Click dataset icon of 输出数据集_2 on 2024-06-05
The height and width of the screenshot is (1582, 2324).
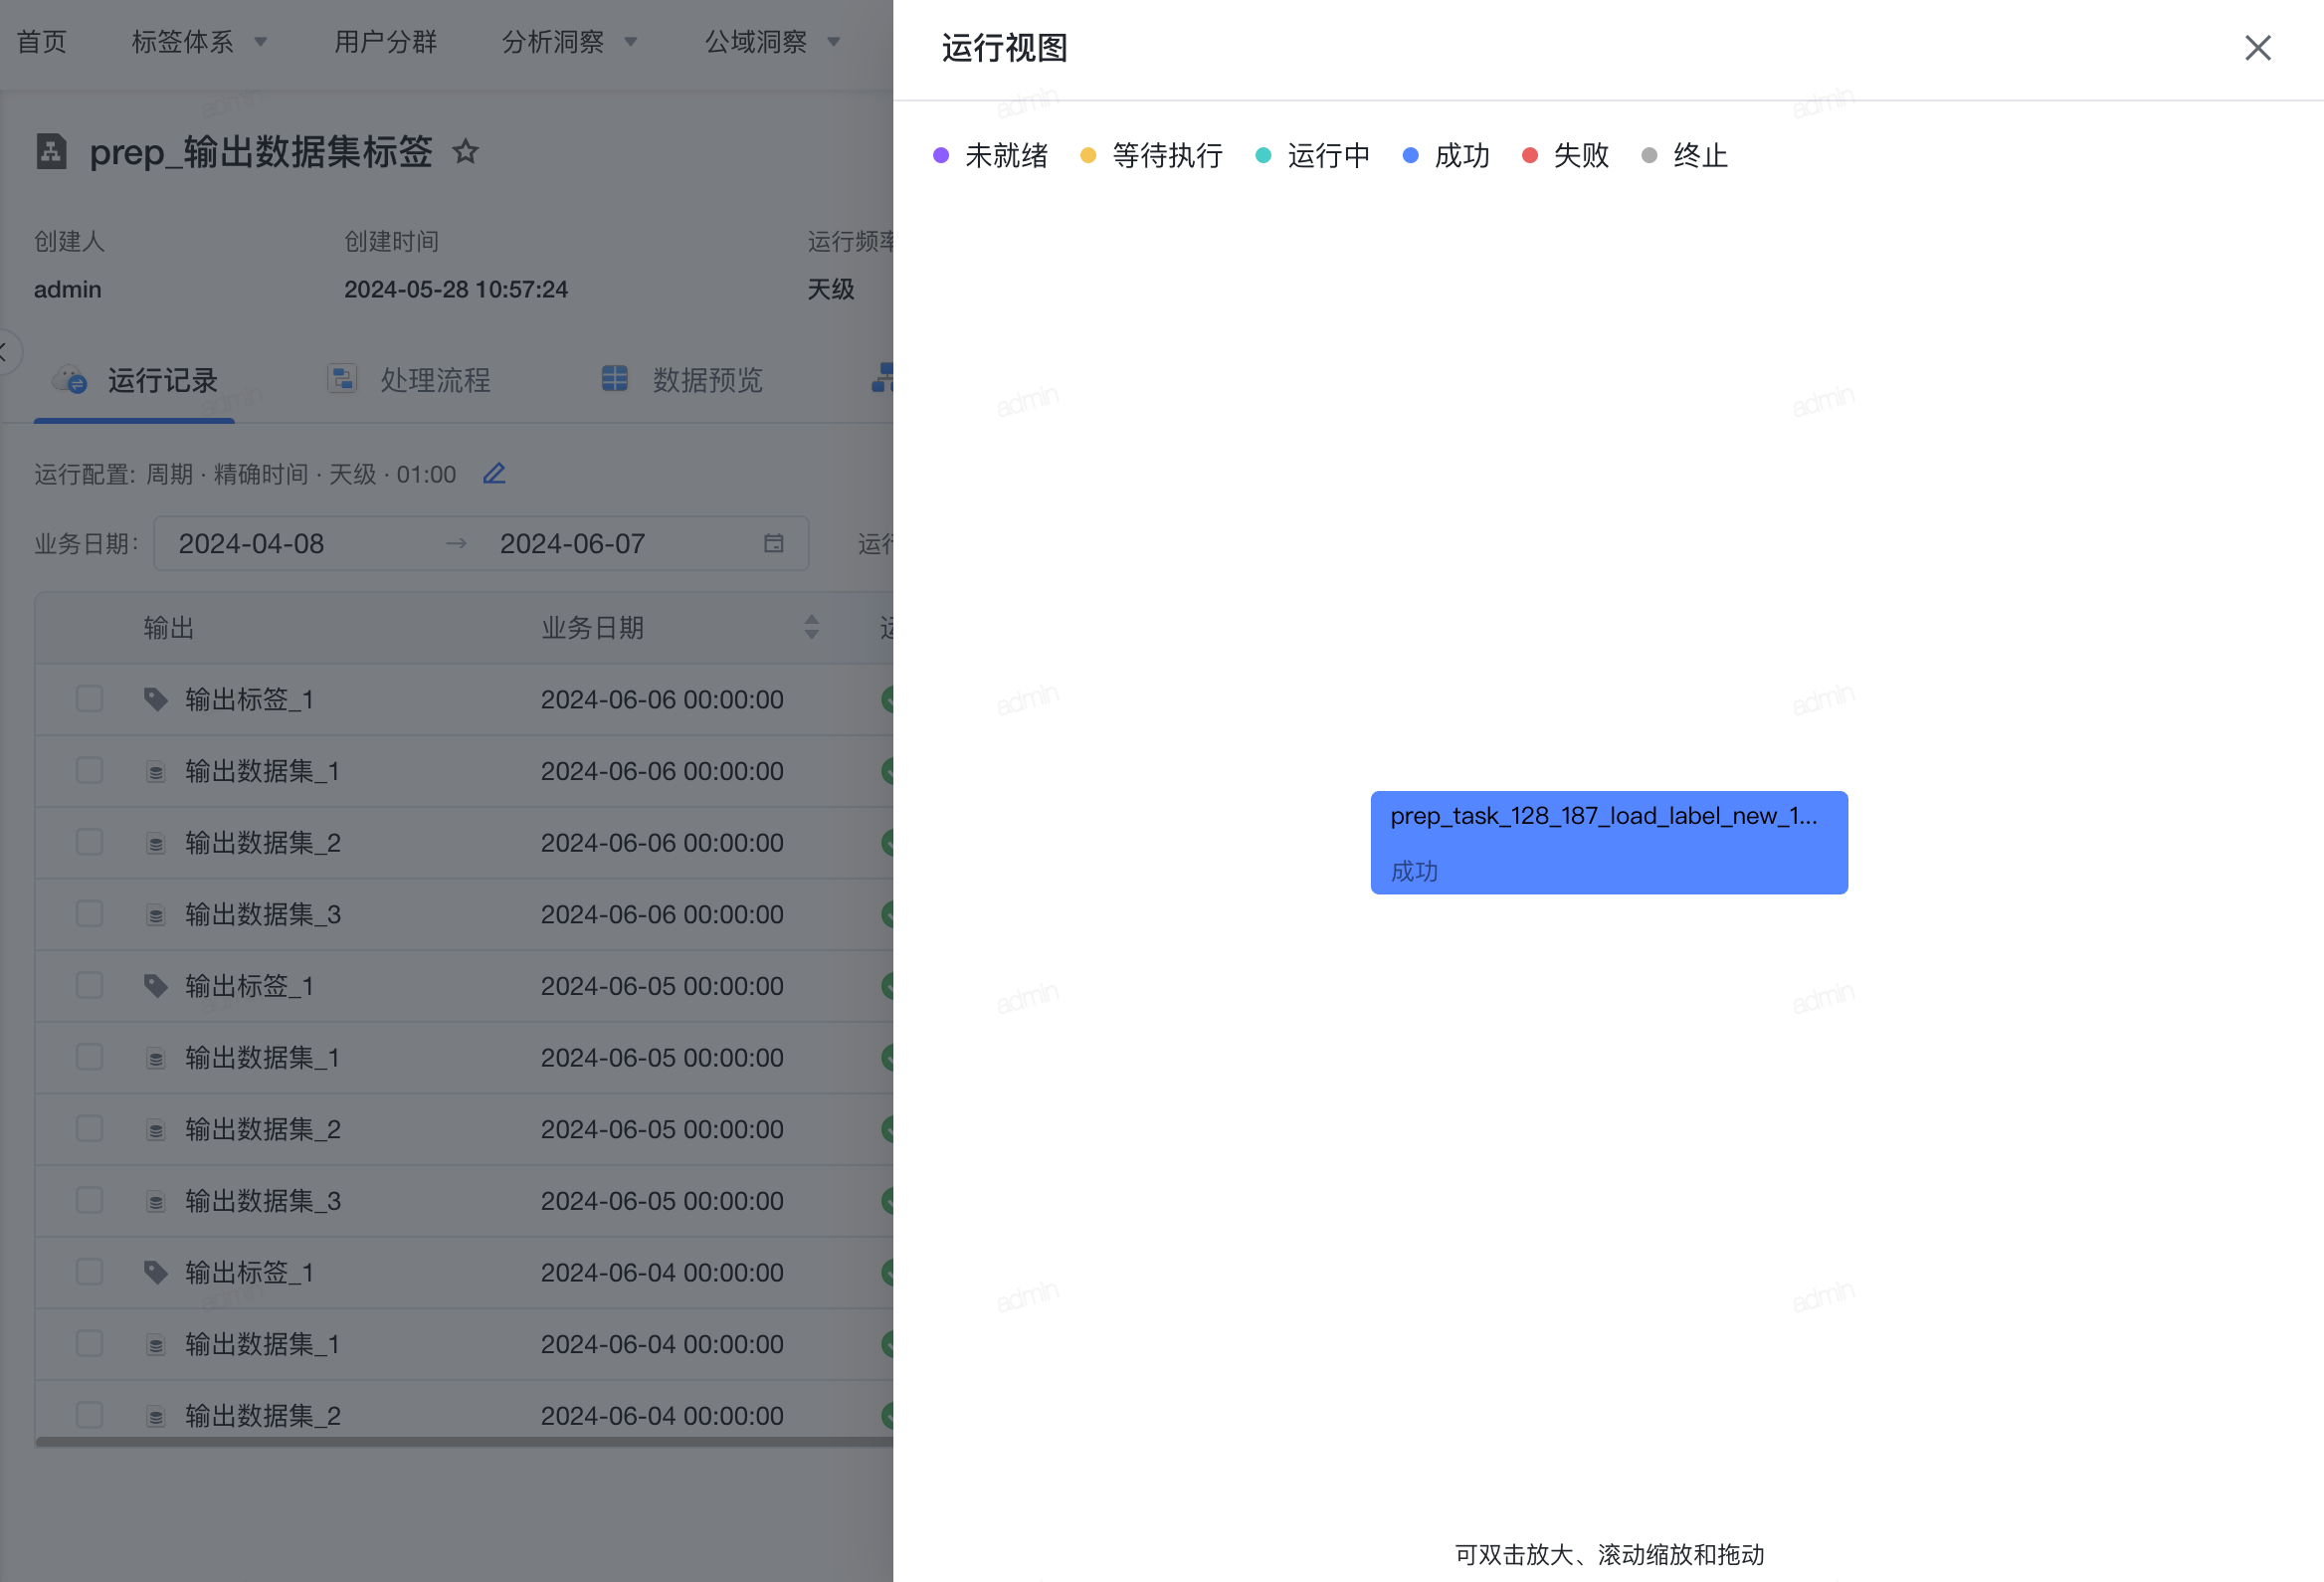click(x=155, y=1130)
